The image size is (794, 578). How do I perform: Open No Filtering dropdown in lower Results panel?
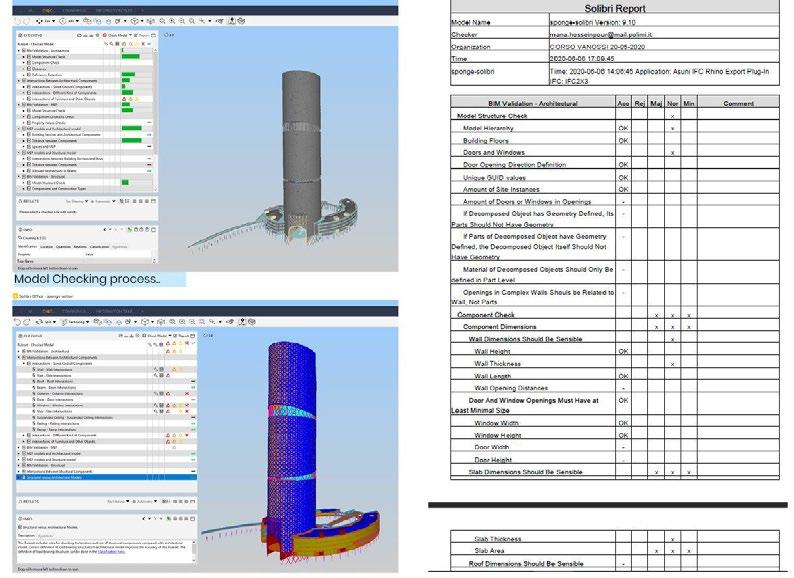(x=118, y=502)
